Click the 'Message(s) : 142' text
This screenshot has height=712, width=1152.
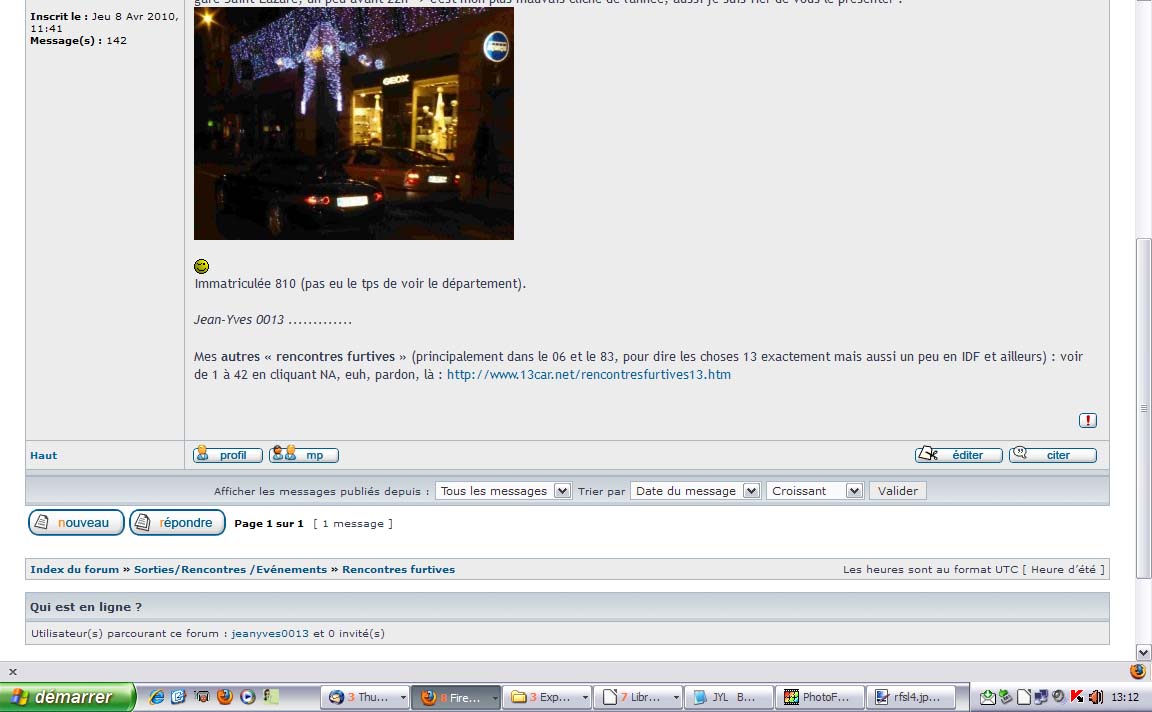79,41
